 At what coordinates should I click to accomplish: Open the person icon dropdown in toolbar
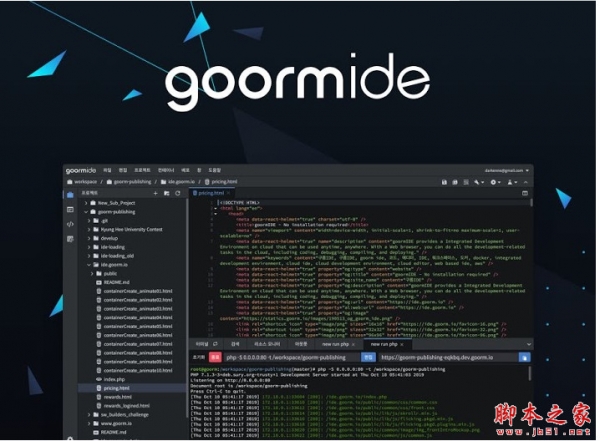point(512,182)
